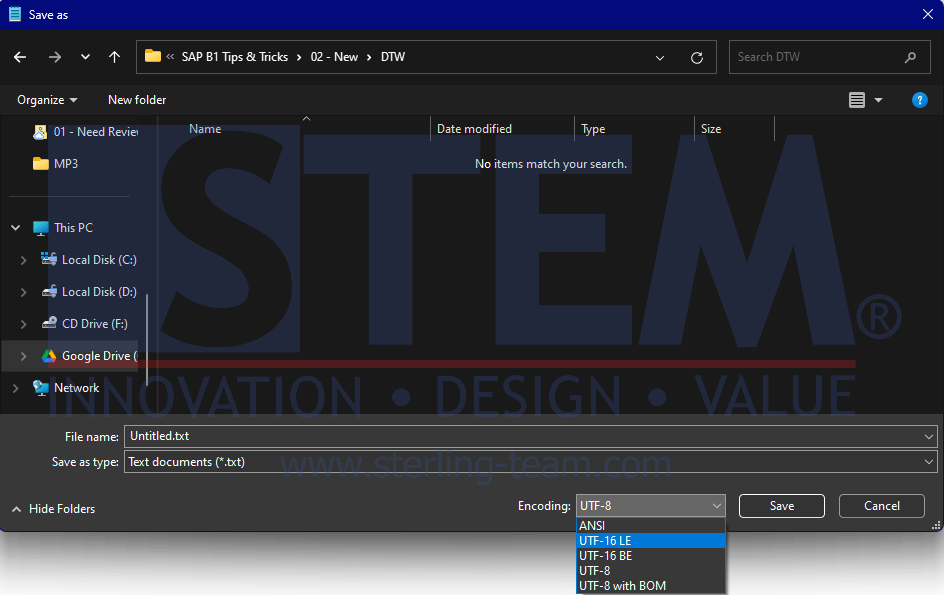Expand address bar history dropdown

(x=660, y=58)
